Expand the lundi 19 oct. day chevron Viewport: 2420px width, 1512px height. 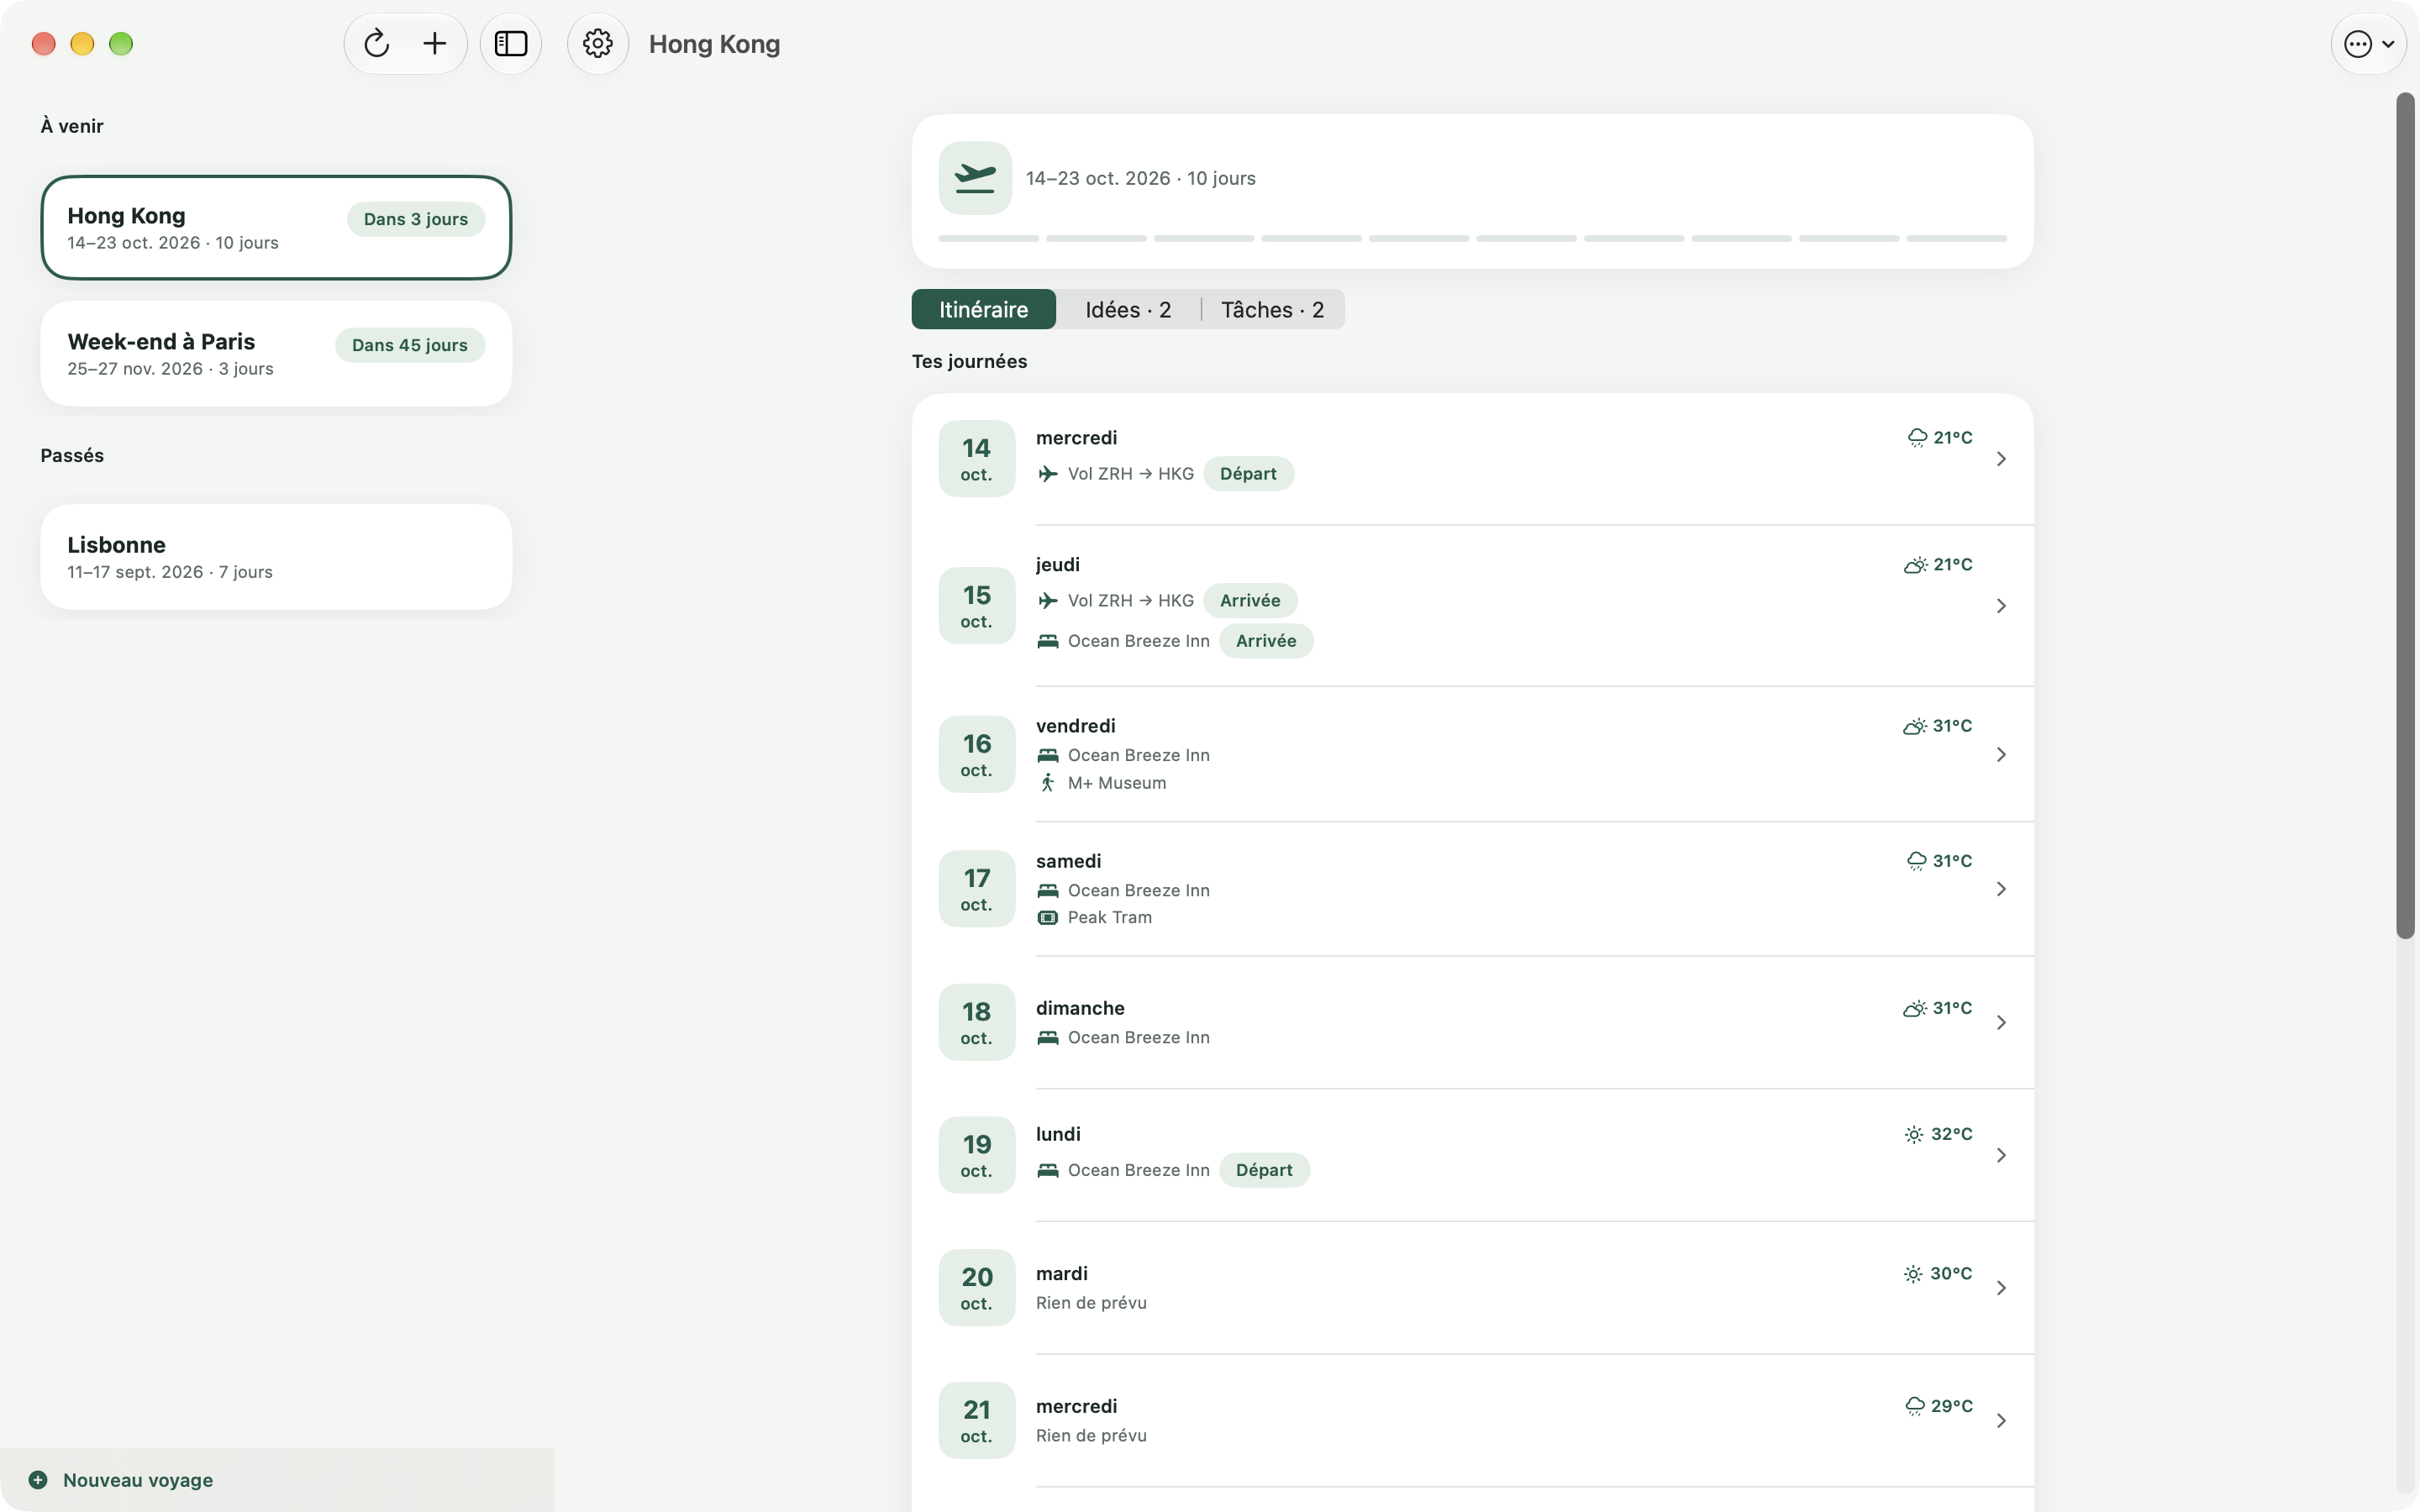pyautogui.click(x=2001, y=1155)
